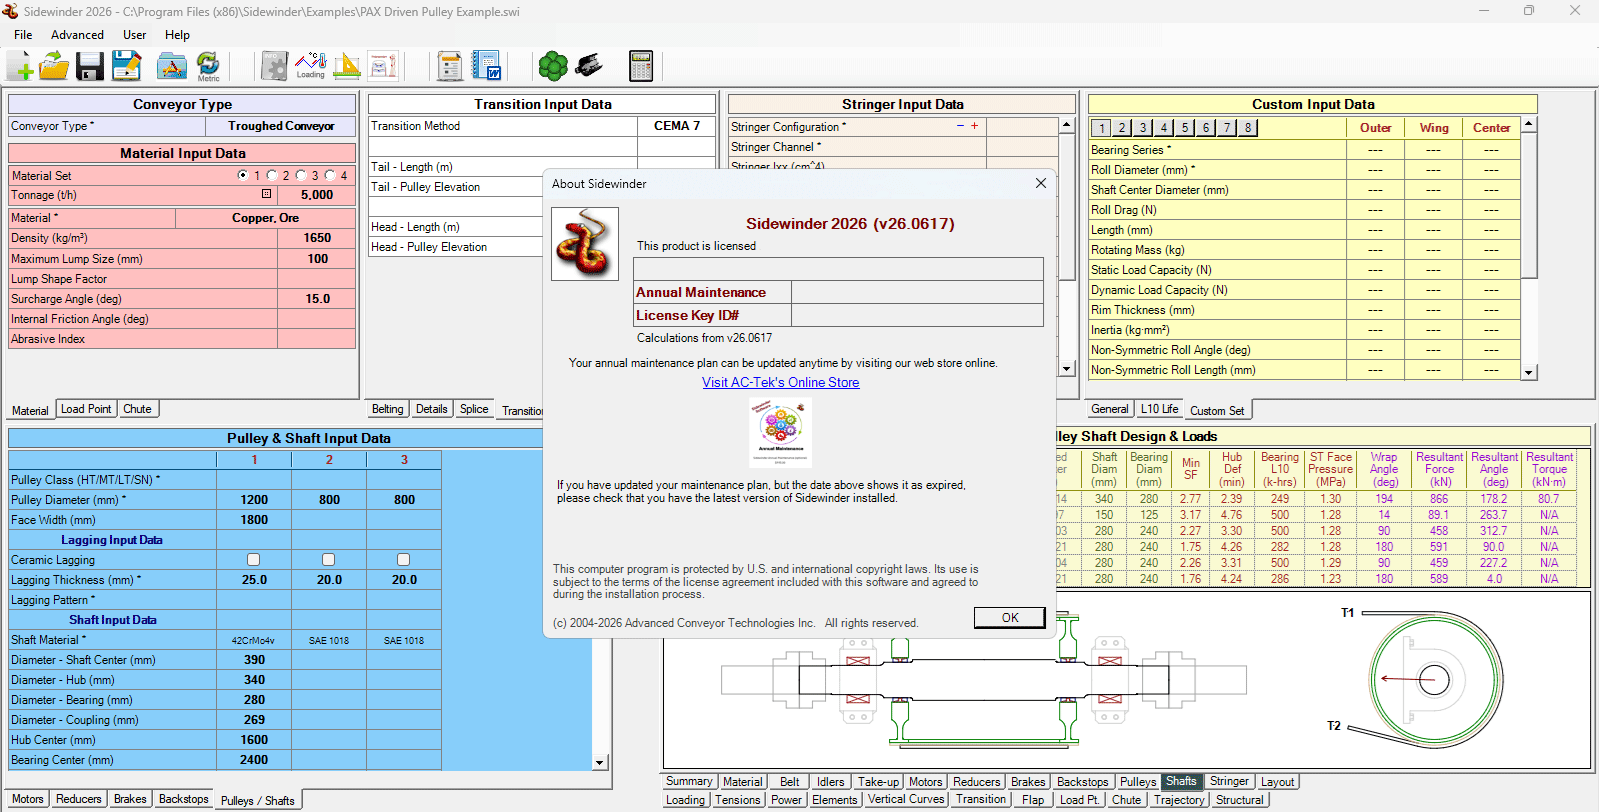The width and height of the screenshot is (1599, 812).
Task: Save the project with the black floppy icon
Action: 90,67
